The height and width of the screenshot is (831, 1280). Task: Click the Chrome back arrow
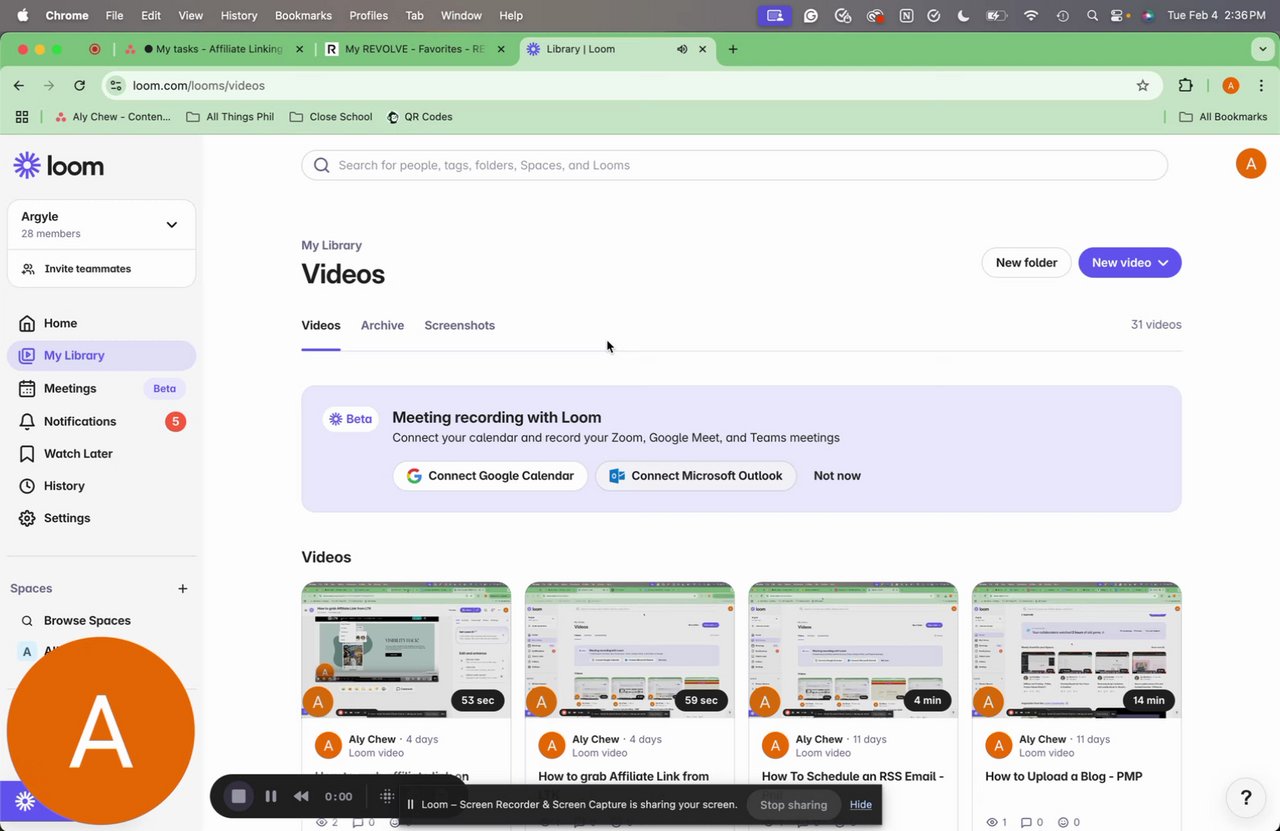(x=18, y=85)
